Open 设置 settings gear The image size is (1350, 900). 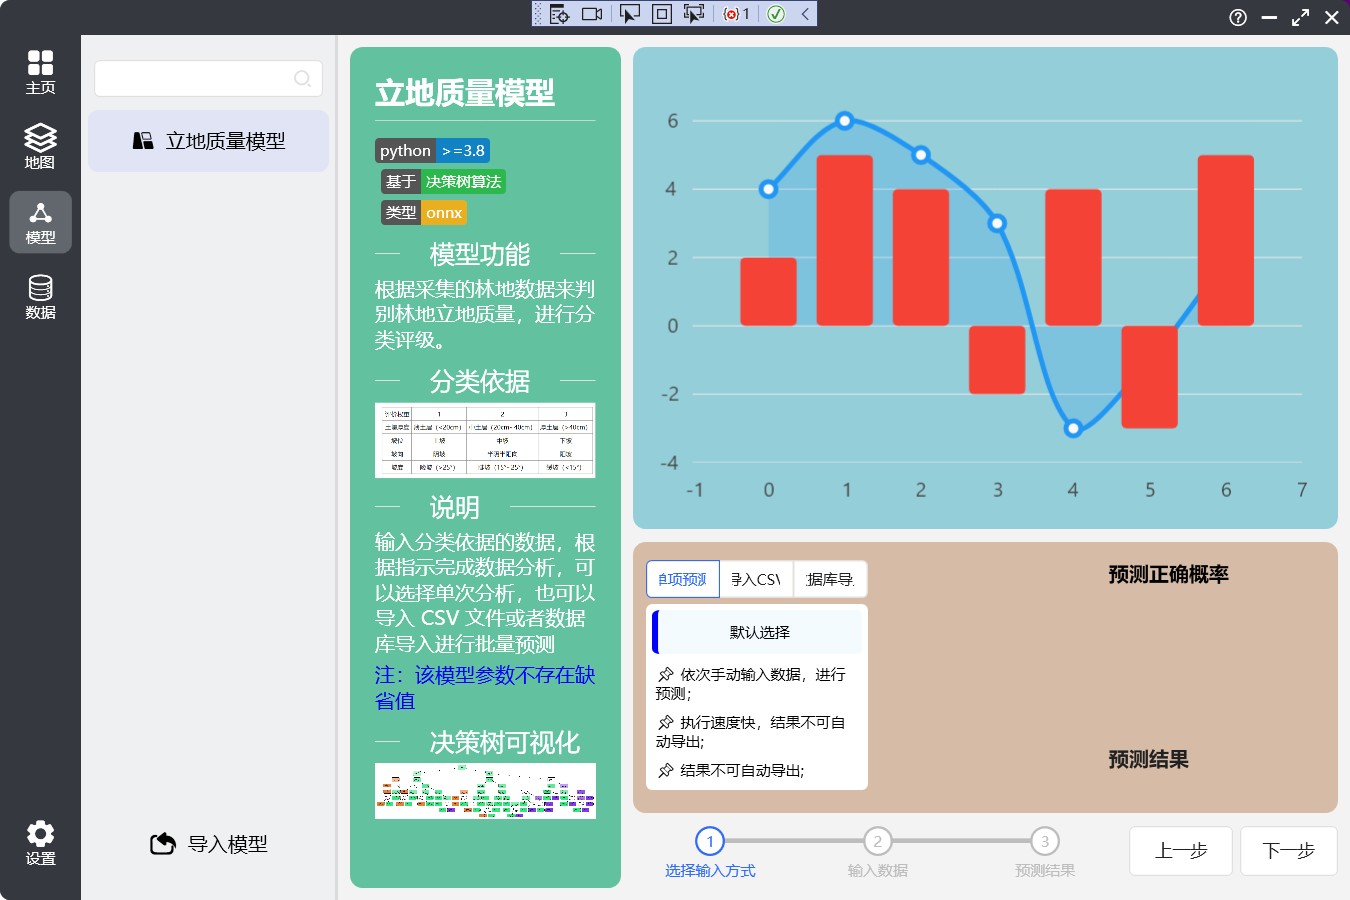coord(40,843)
